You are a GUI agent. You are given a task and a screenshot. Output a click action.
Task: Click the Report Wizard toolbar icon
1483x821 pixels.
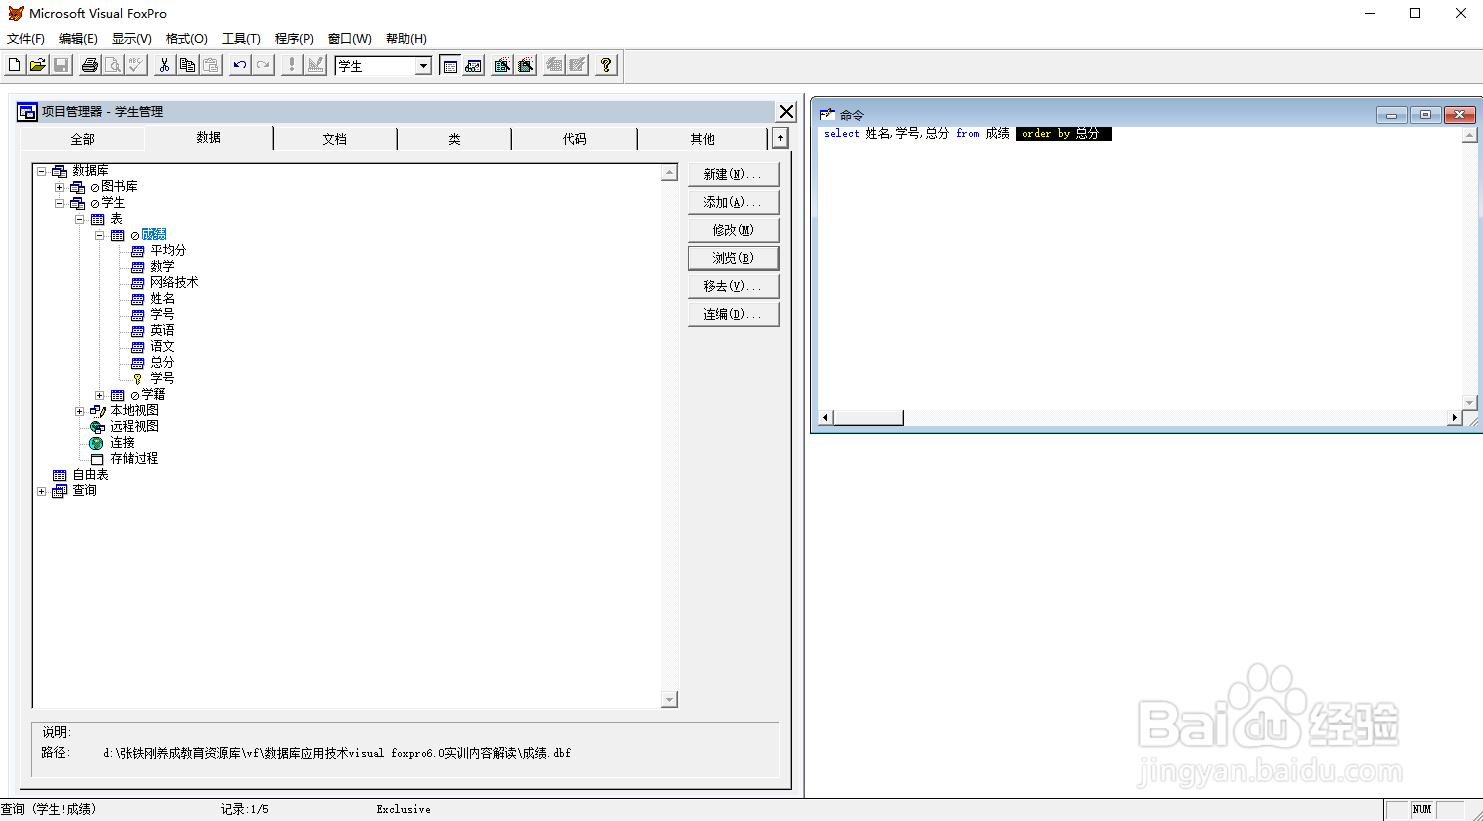coord(525,65)
